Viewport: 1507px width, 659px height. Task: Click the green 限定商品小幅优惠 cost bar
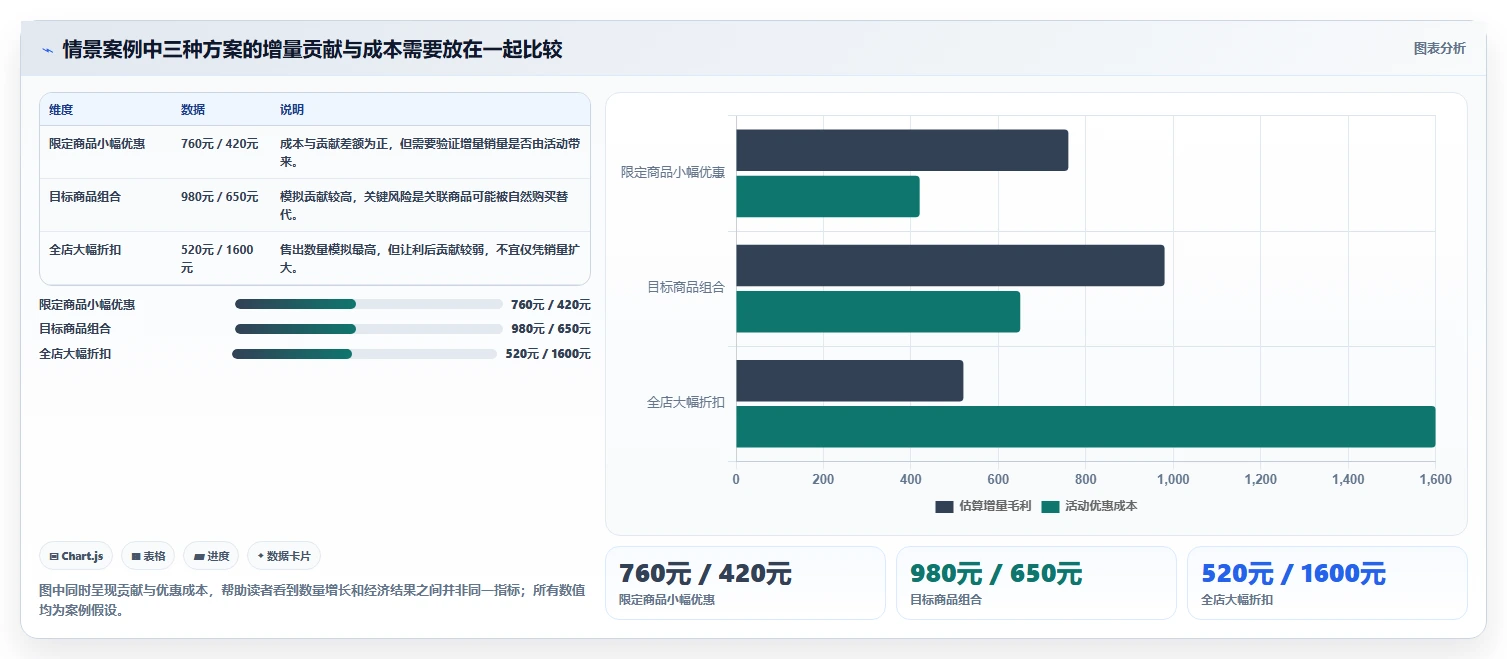click(x=828, y=196)
